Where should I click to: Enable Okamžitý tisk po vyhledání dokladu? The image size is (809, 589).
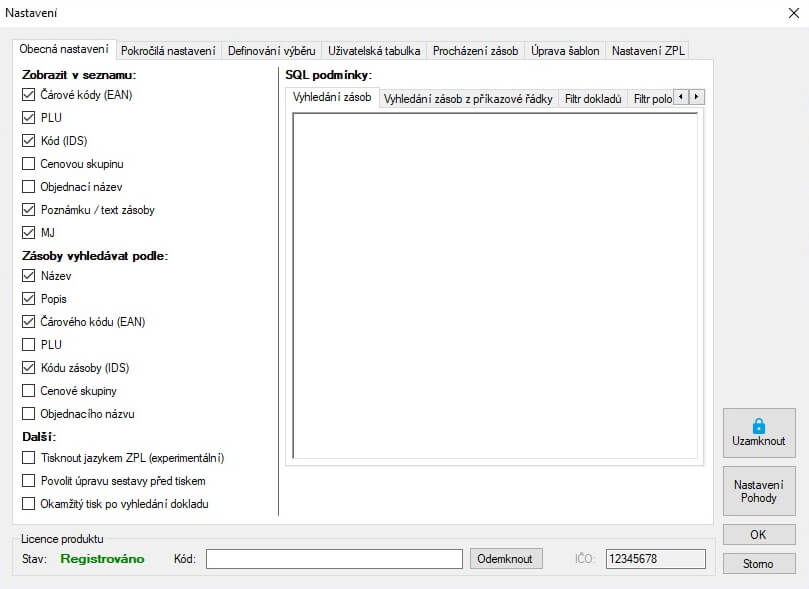click(x=29, y=504)
